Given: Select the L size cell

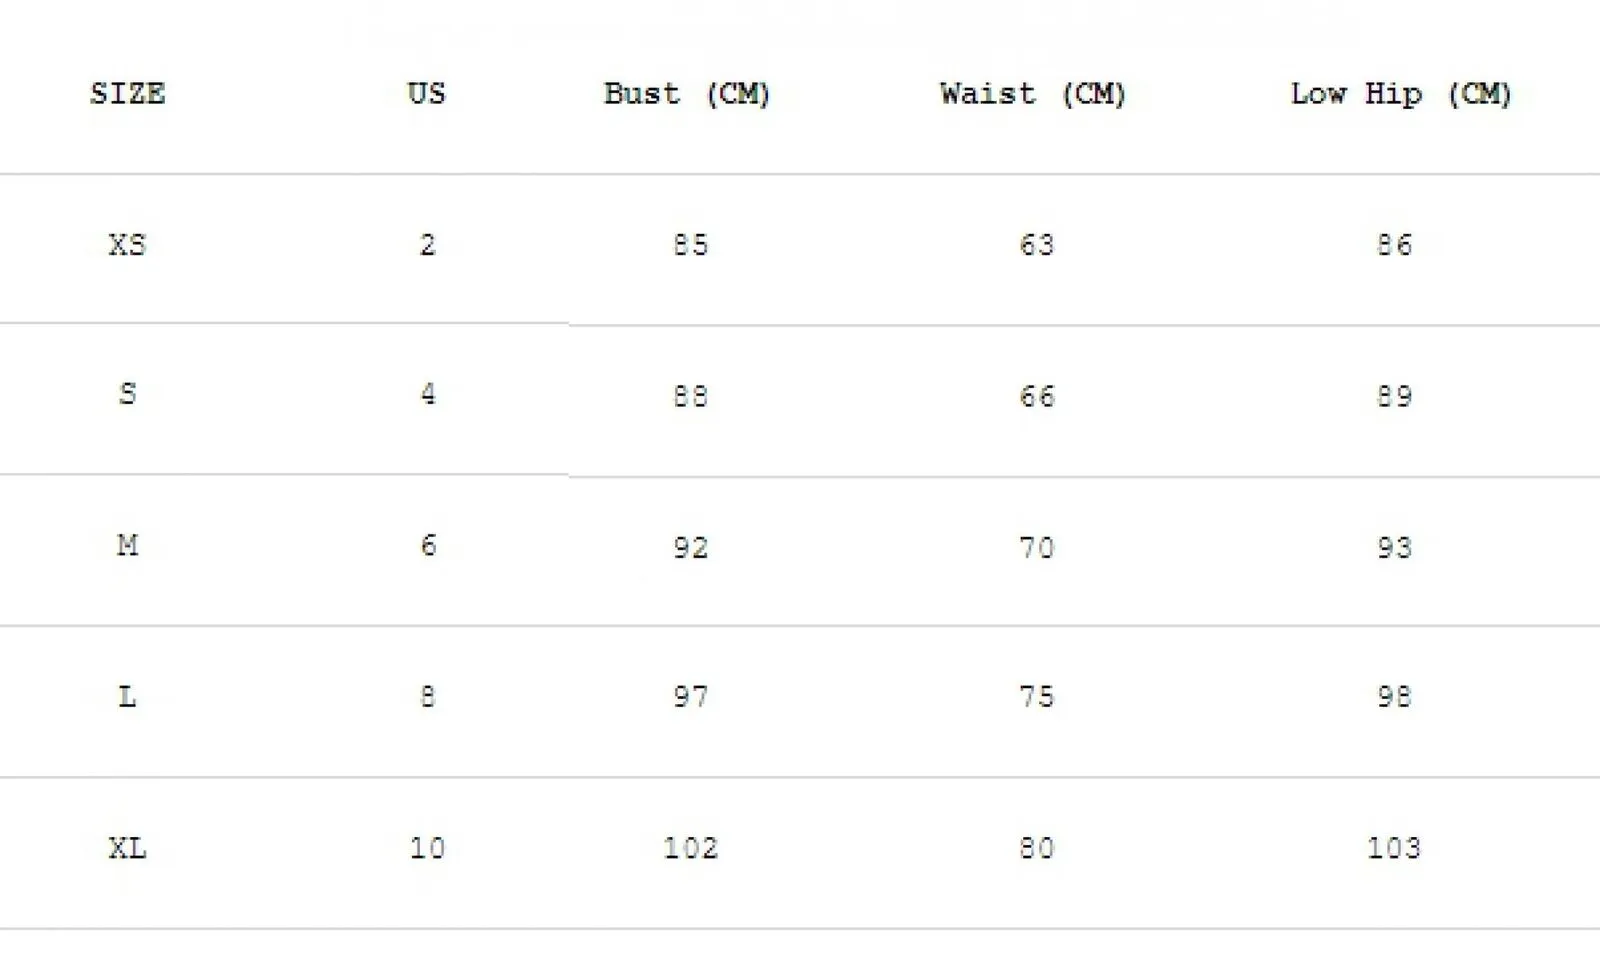Looking at the screenshot, I should click(128, 696).
